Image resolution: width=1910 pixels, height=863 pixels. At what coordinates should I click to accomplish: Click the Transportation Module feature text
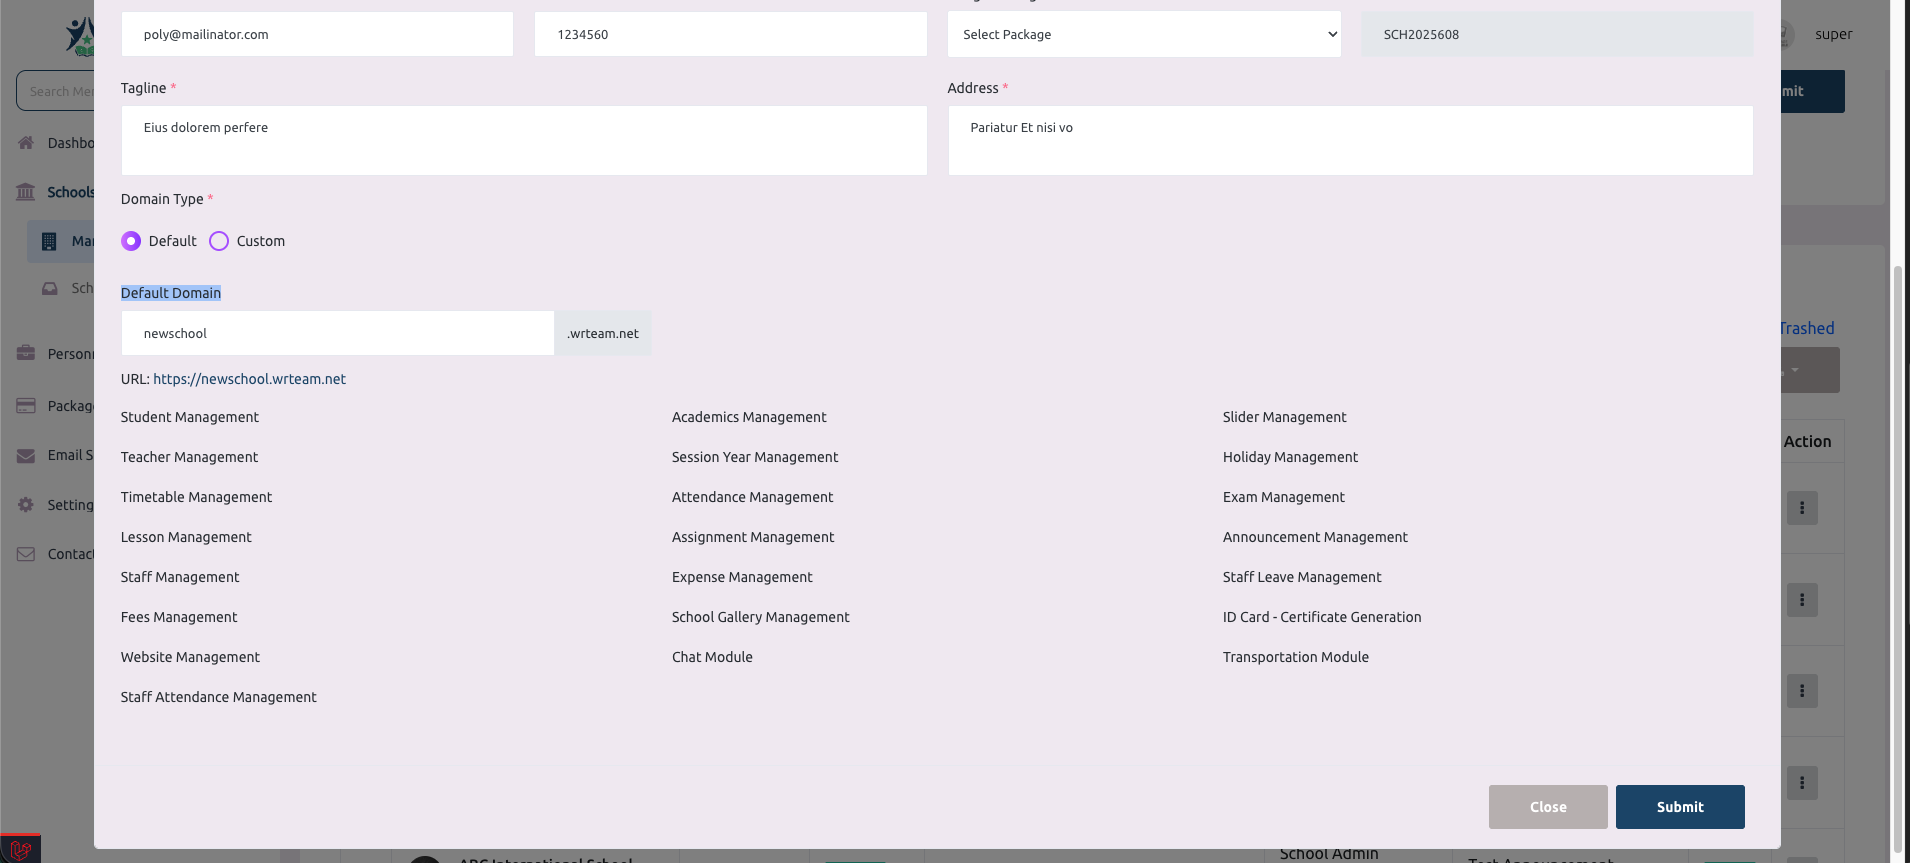1296,657
